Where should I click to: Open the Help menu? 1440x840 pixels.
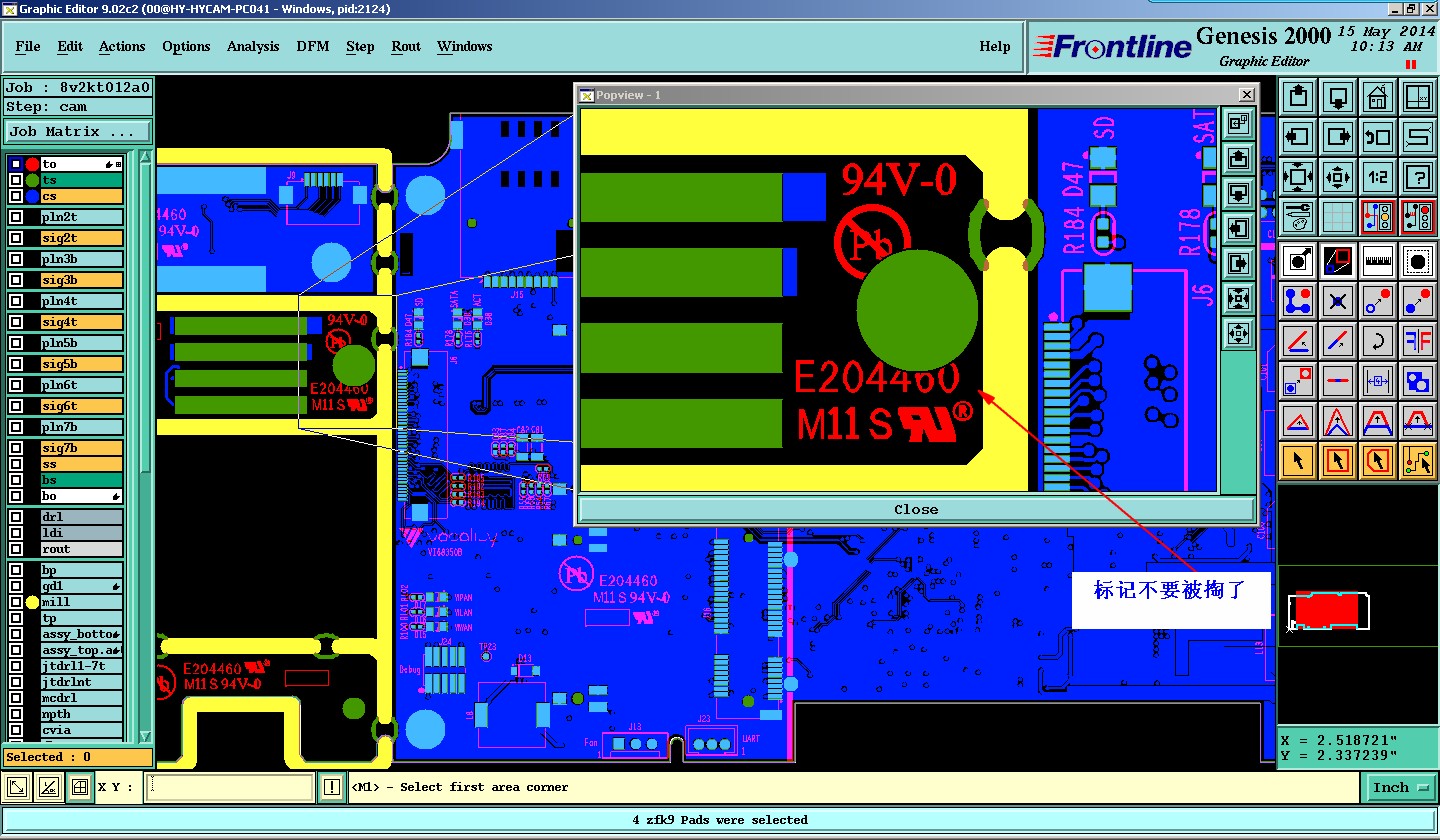click(x=994, y=46)
